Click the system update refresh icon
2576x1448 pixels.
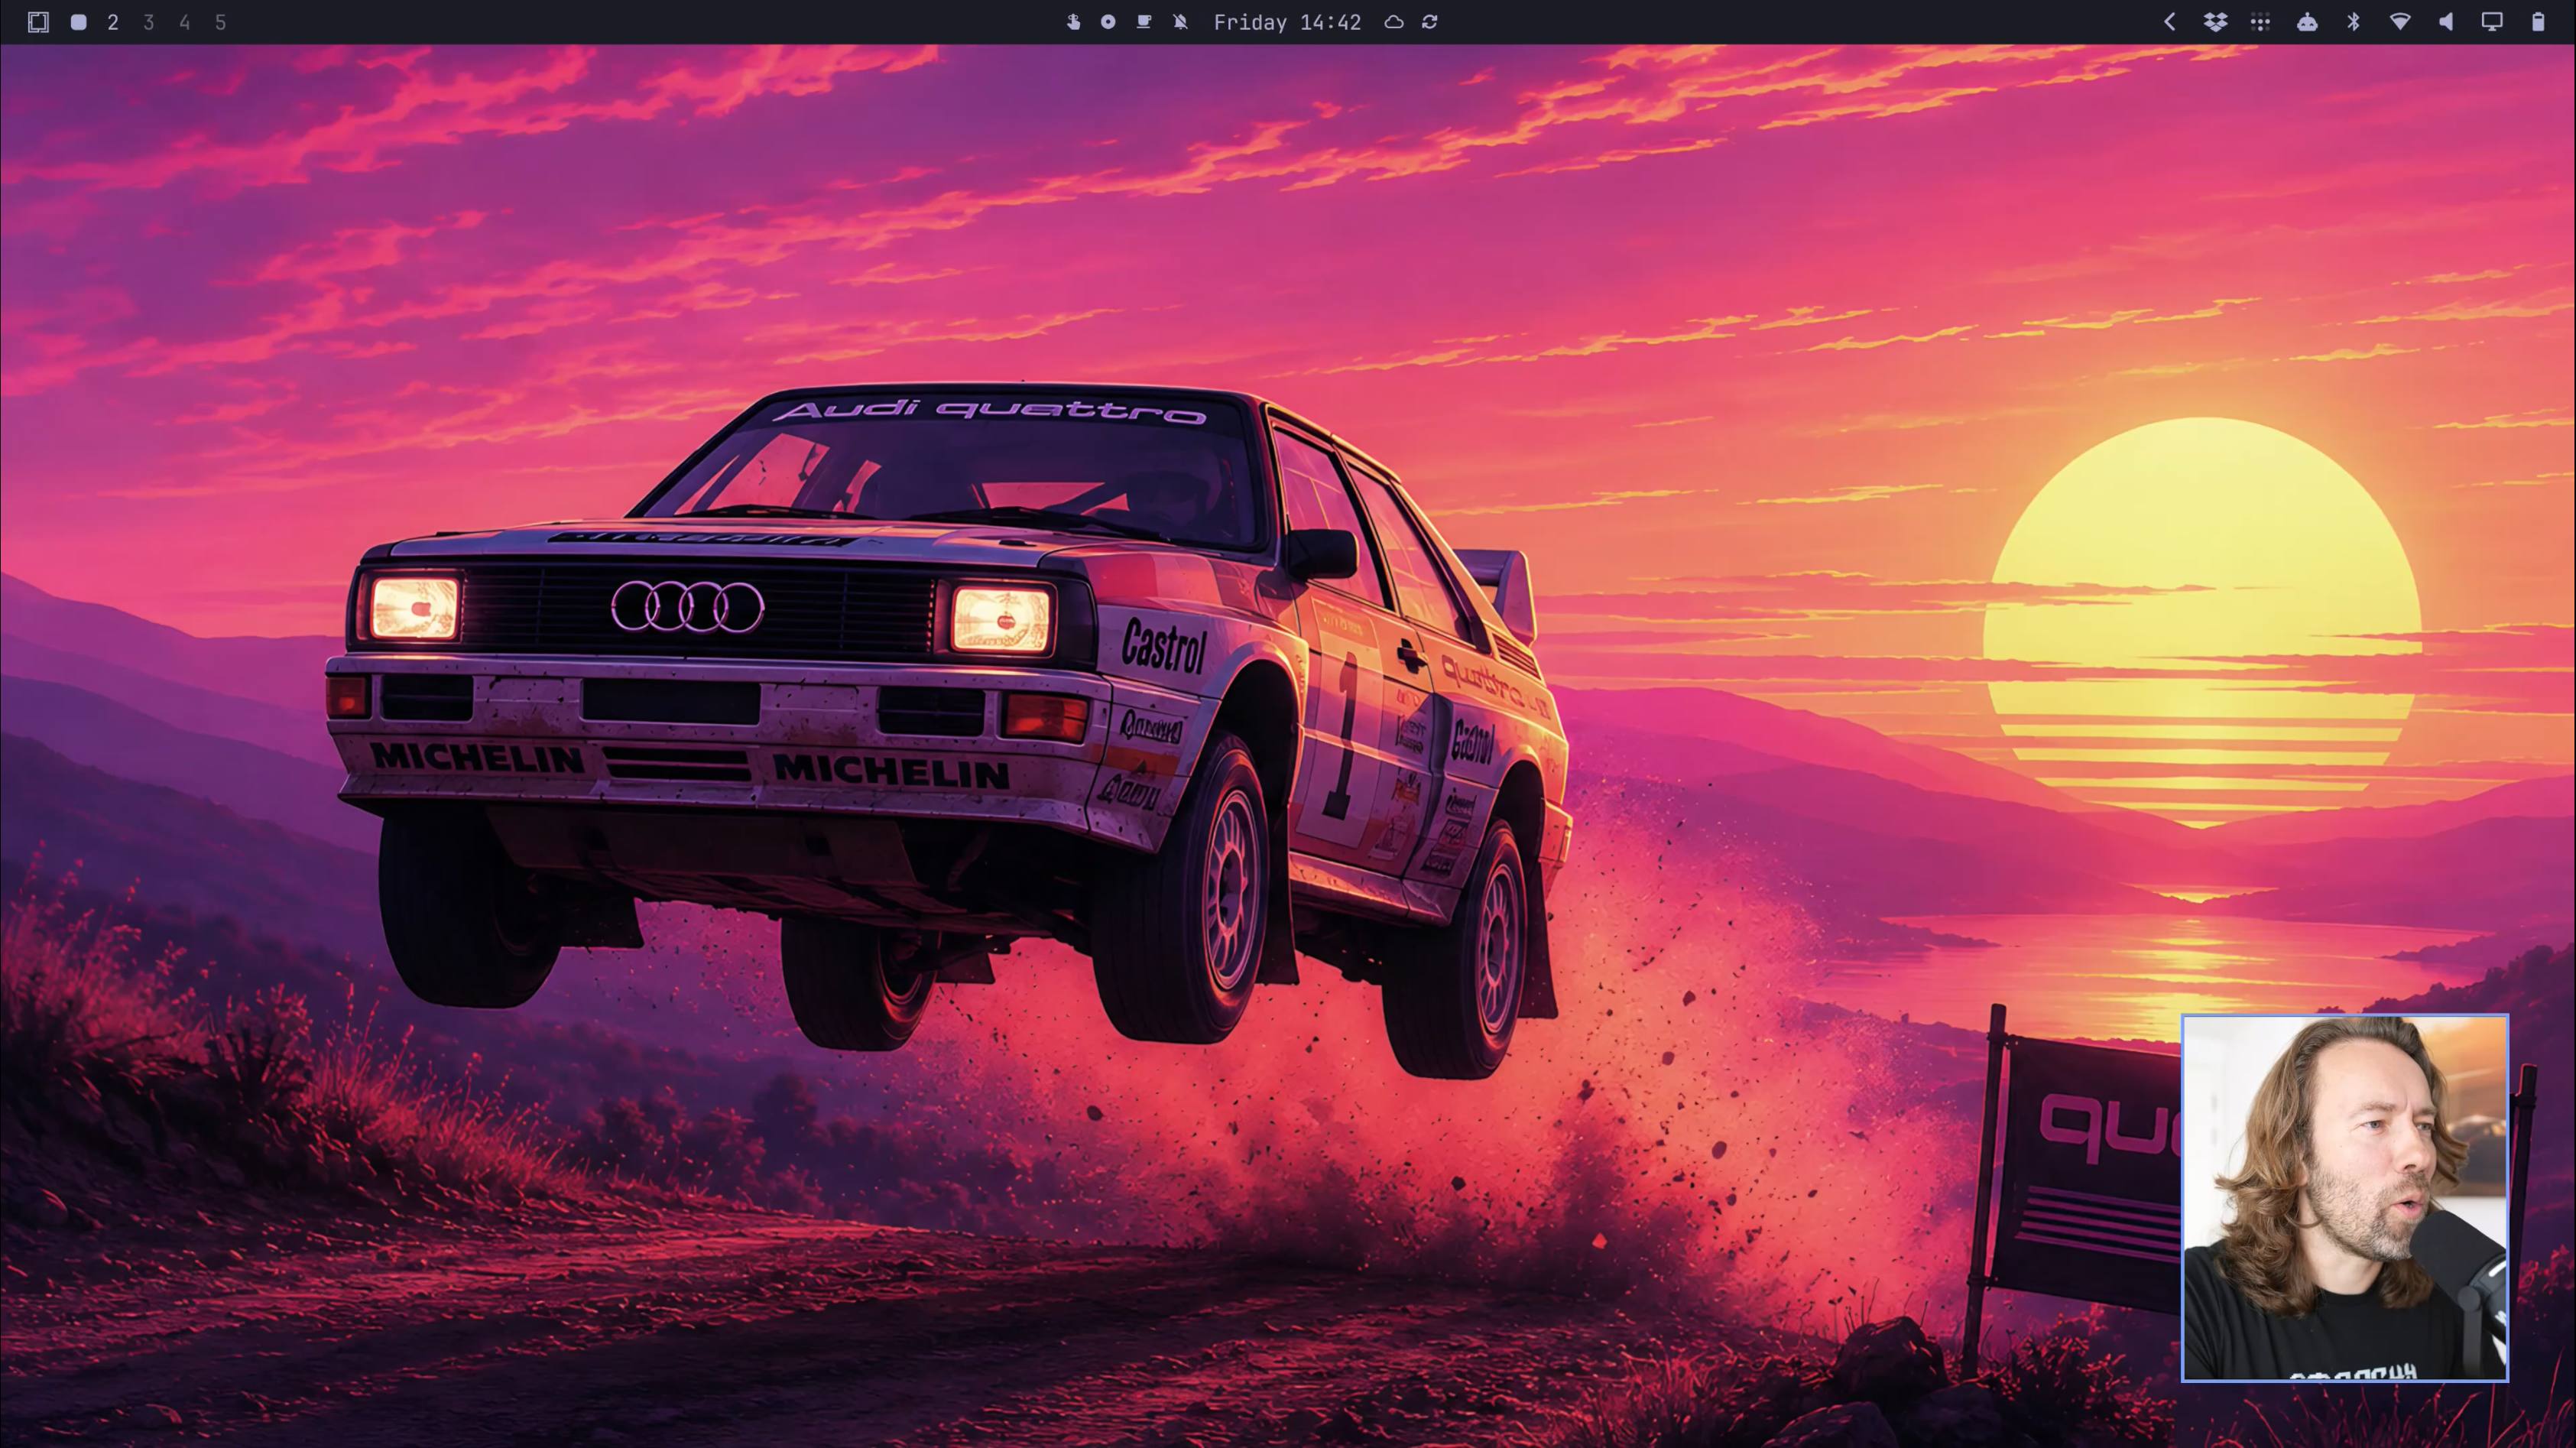[1430, 22]
